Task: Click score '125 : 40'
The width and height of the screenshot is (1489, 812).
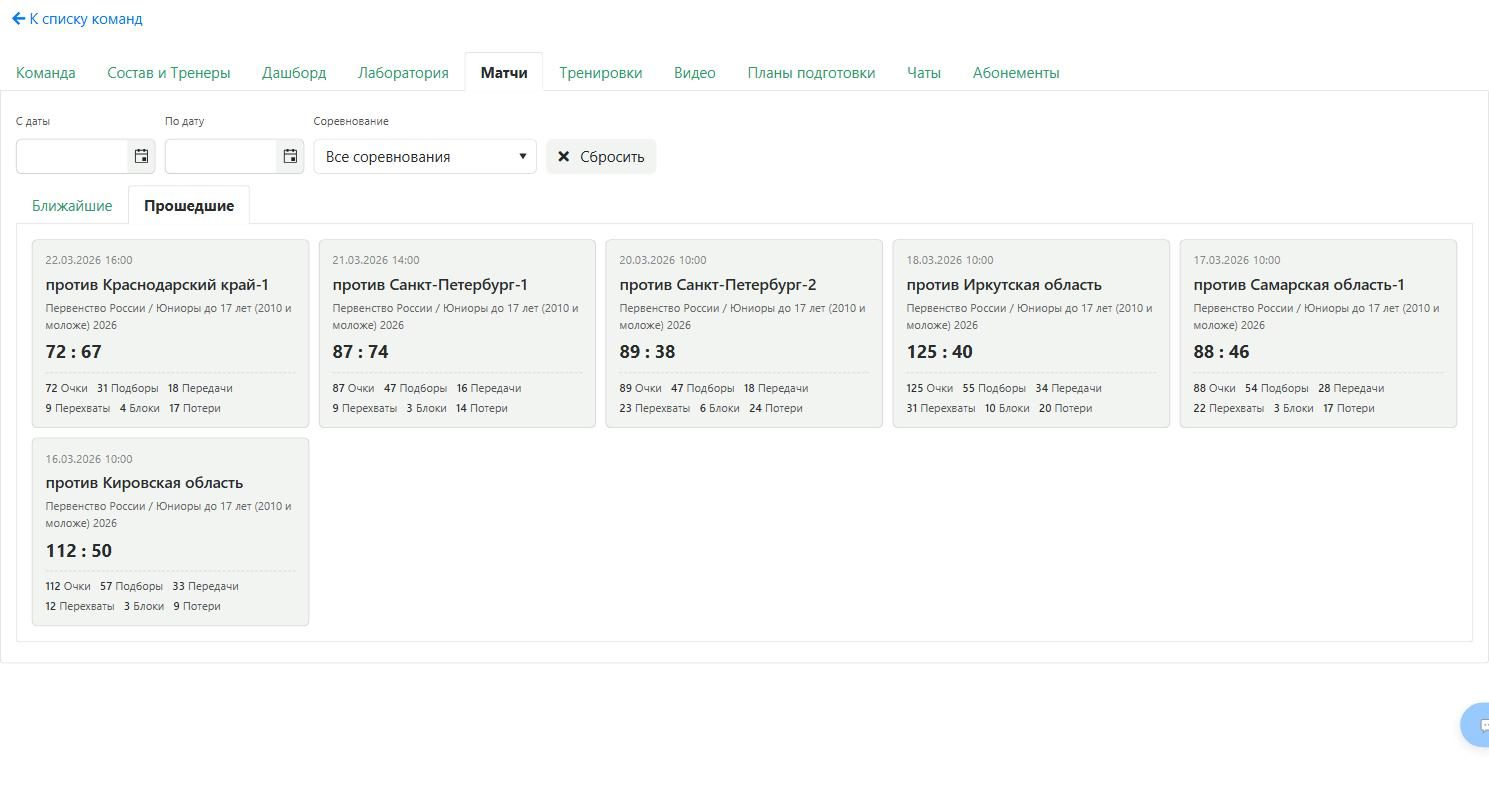Action: [x=939, y=351]
